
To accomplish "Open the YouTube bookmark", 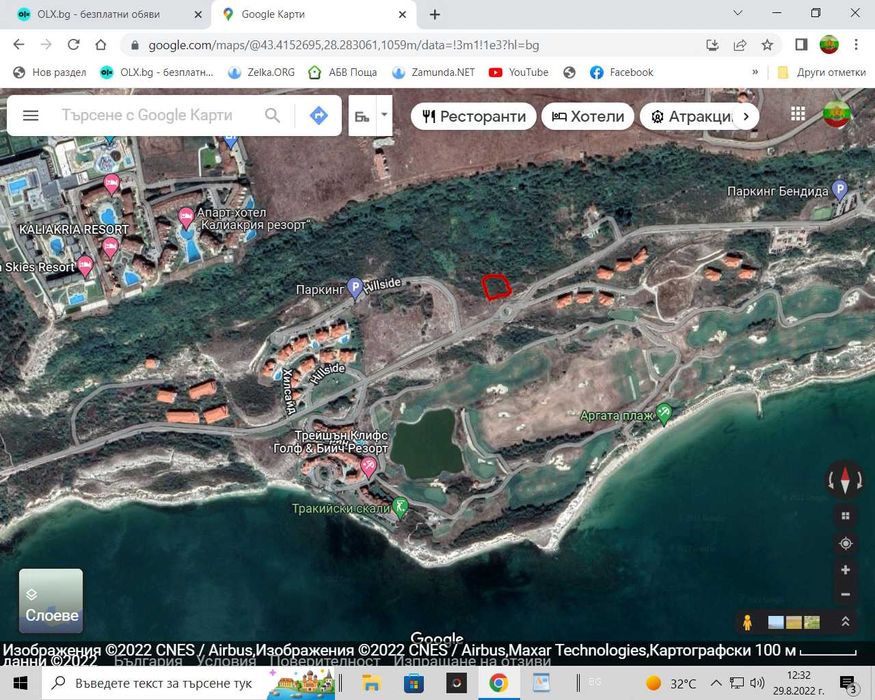I will [518, 72].
